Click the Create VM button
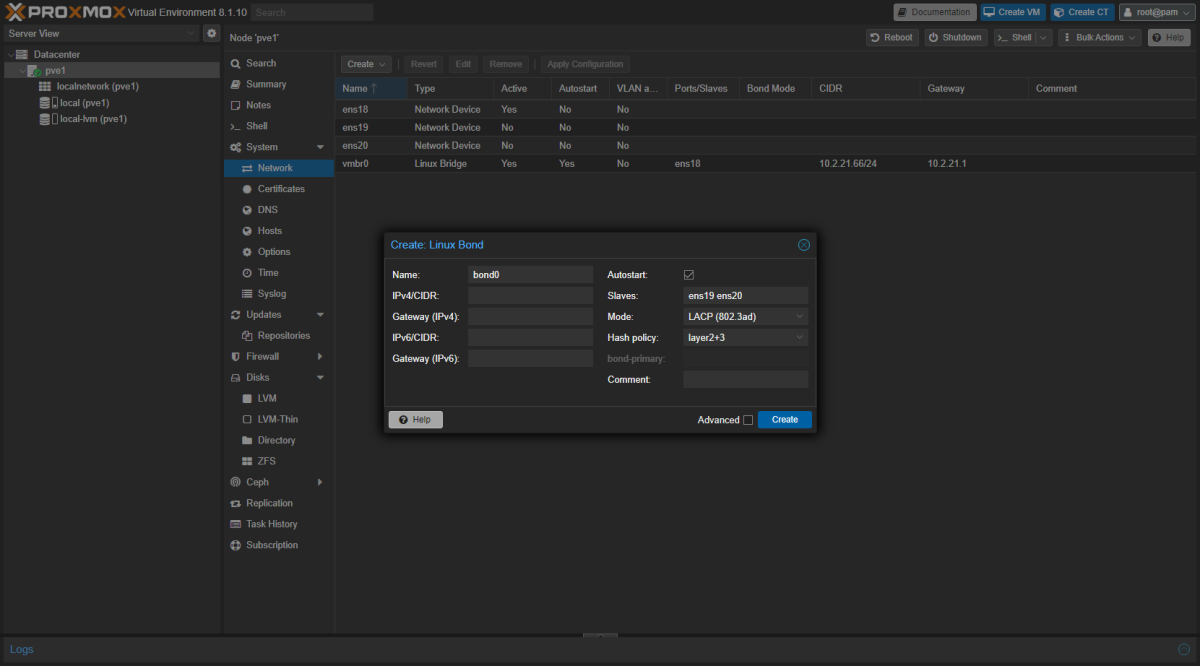Image resolution: width=1200 pixels, height=666 pixels. point(1011,12)
